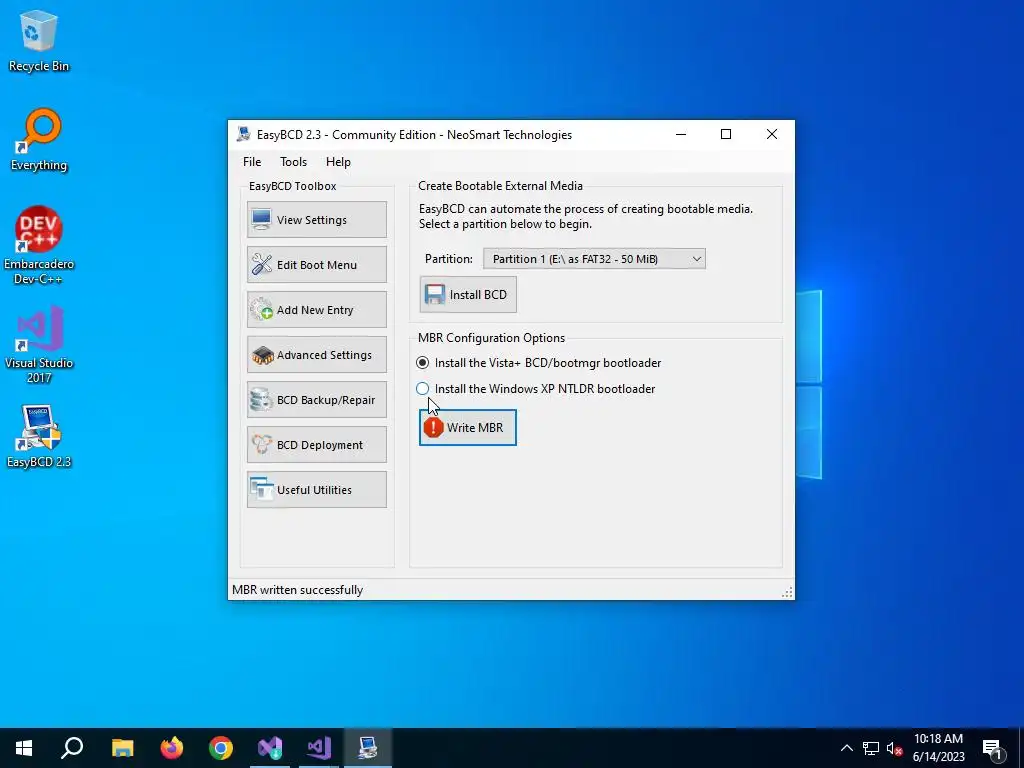Select EasyBCD 2.3 desktop shortcut
Screen dimensions: 1024x768
[39, 436]
